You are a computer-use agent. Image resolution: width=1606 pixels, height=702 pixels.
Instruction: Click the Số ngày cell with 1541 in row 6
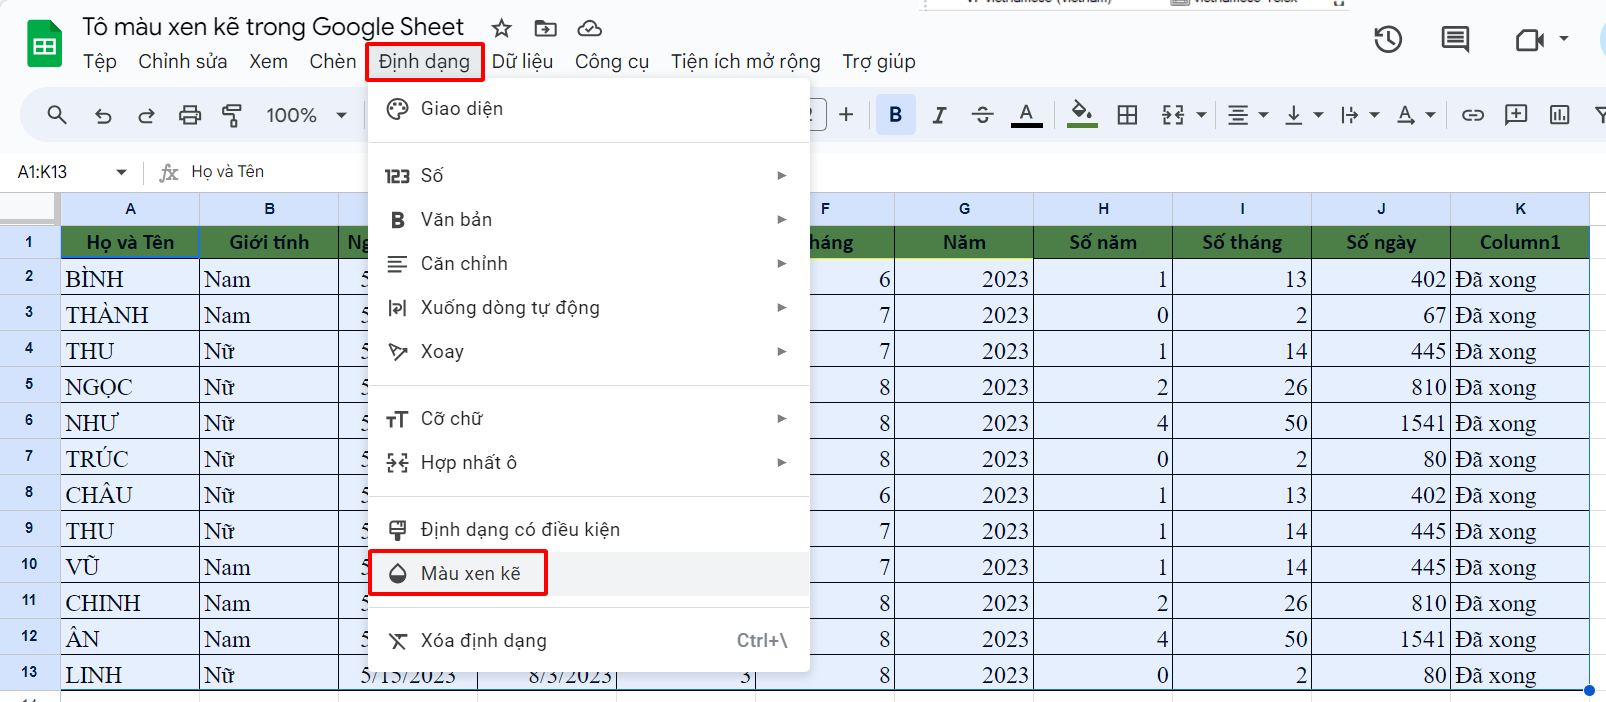click(1381, 423)
